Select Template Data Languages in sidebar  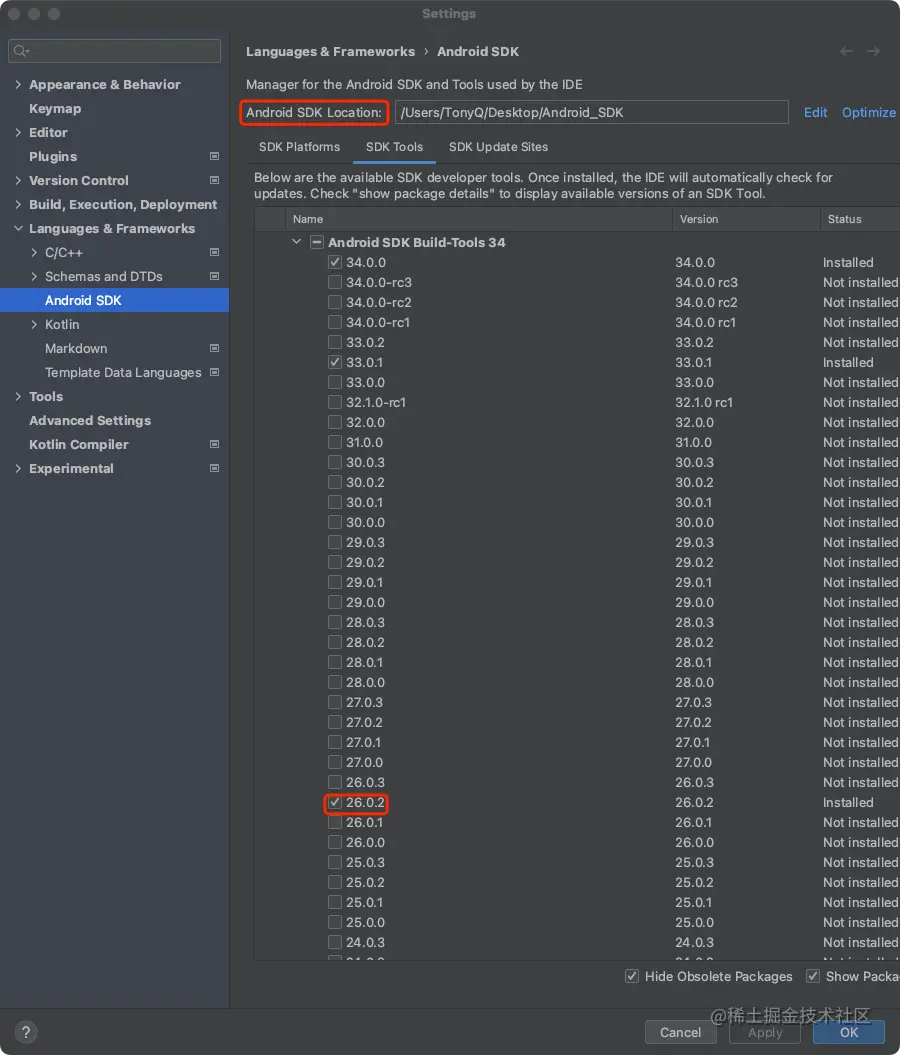click(123, 372)
